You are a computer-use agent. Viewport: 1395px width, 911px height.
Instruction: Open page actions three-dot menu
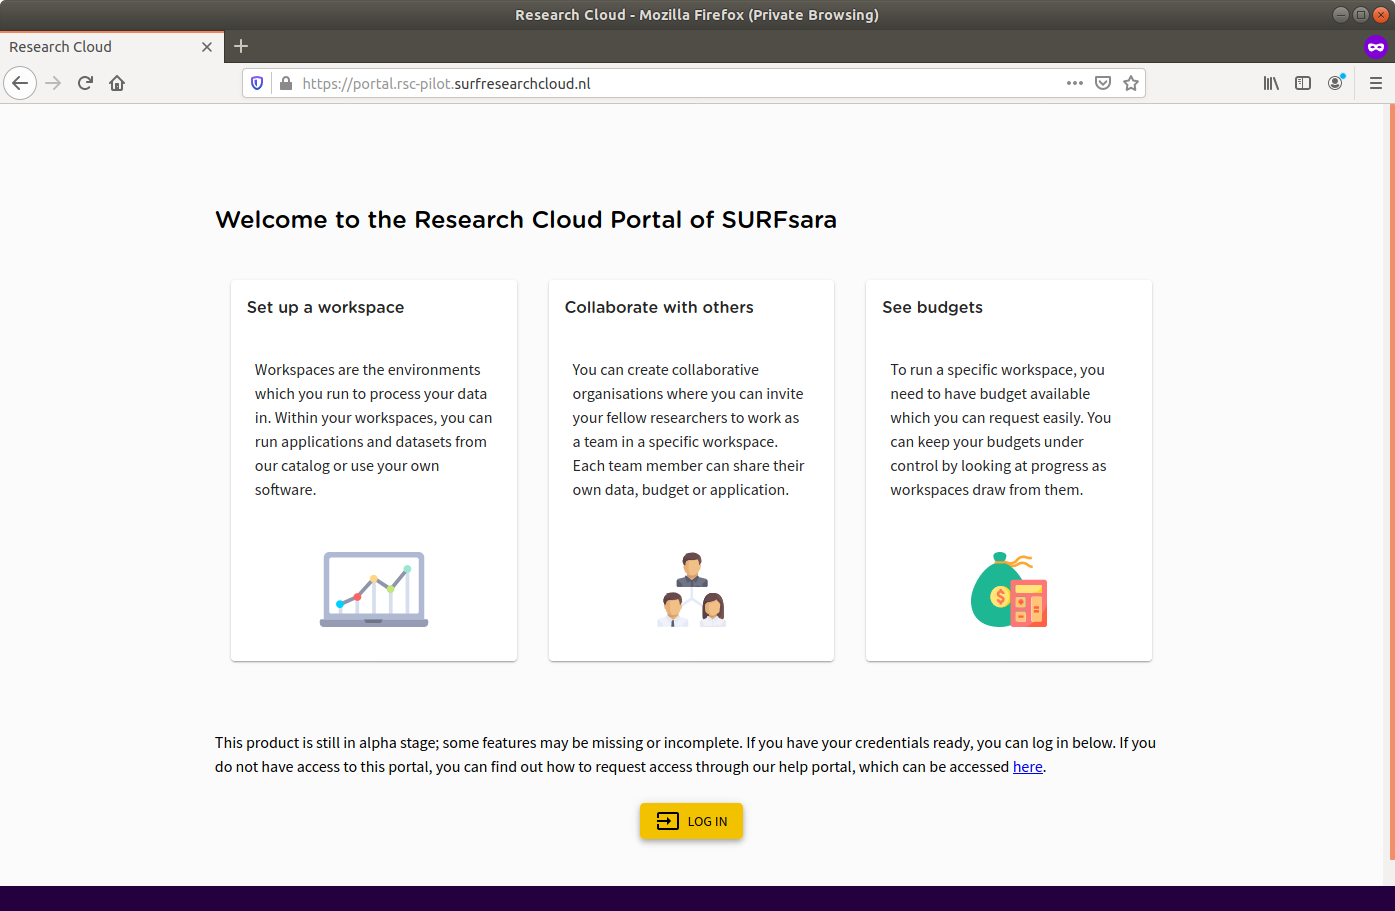coord(1075,83)
